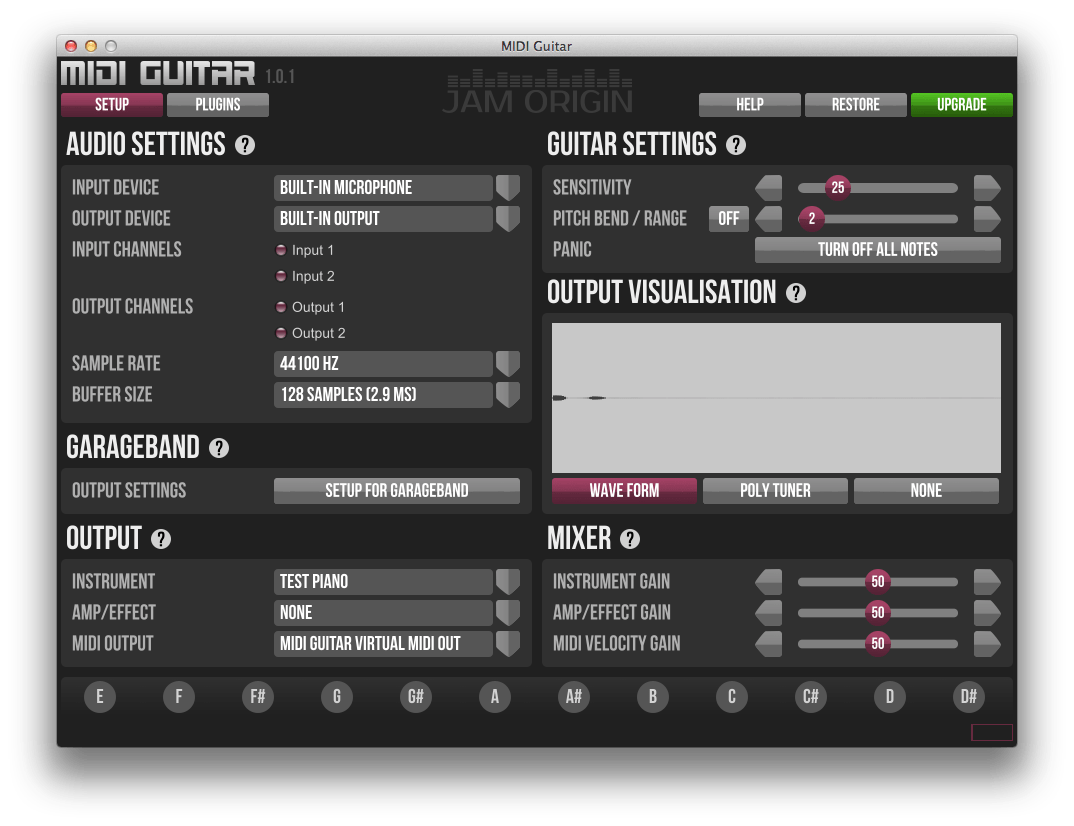Screen dimensions: 1074x826
Task: Open Guitar Settings help question mark
Action: (736, 145)
